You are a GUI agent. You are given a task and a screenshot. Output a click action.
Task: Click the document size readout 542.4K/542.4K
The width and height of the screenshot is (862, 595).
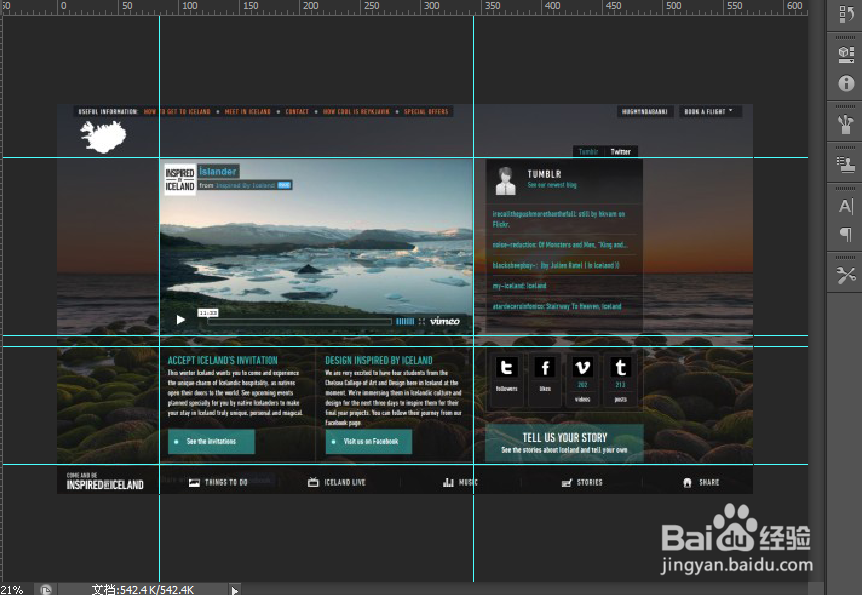pos(143,590)
